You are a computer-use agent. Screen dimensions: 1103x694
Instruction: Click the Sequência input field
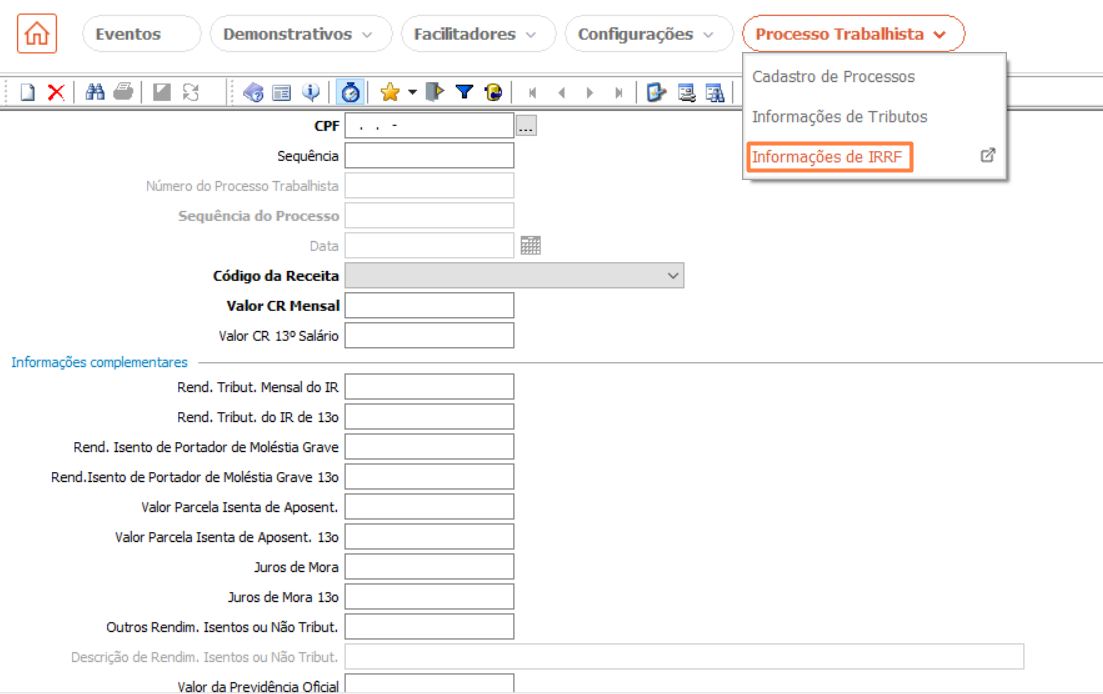pos(429,156)
